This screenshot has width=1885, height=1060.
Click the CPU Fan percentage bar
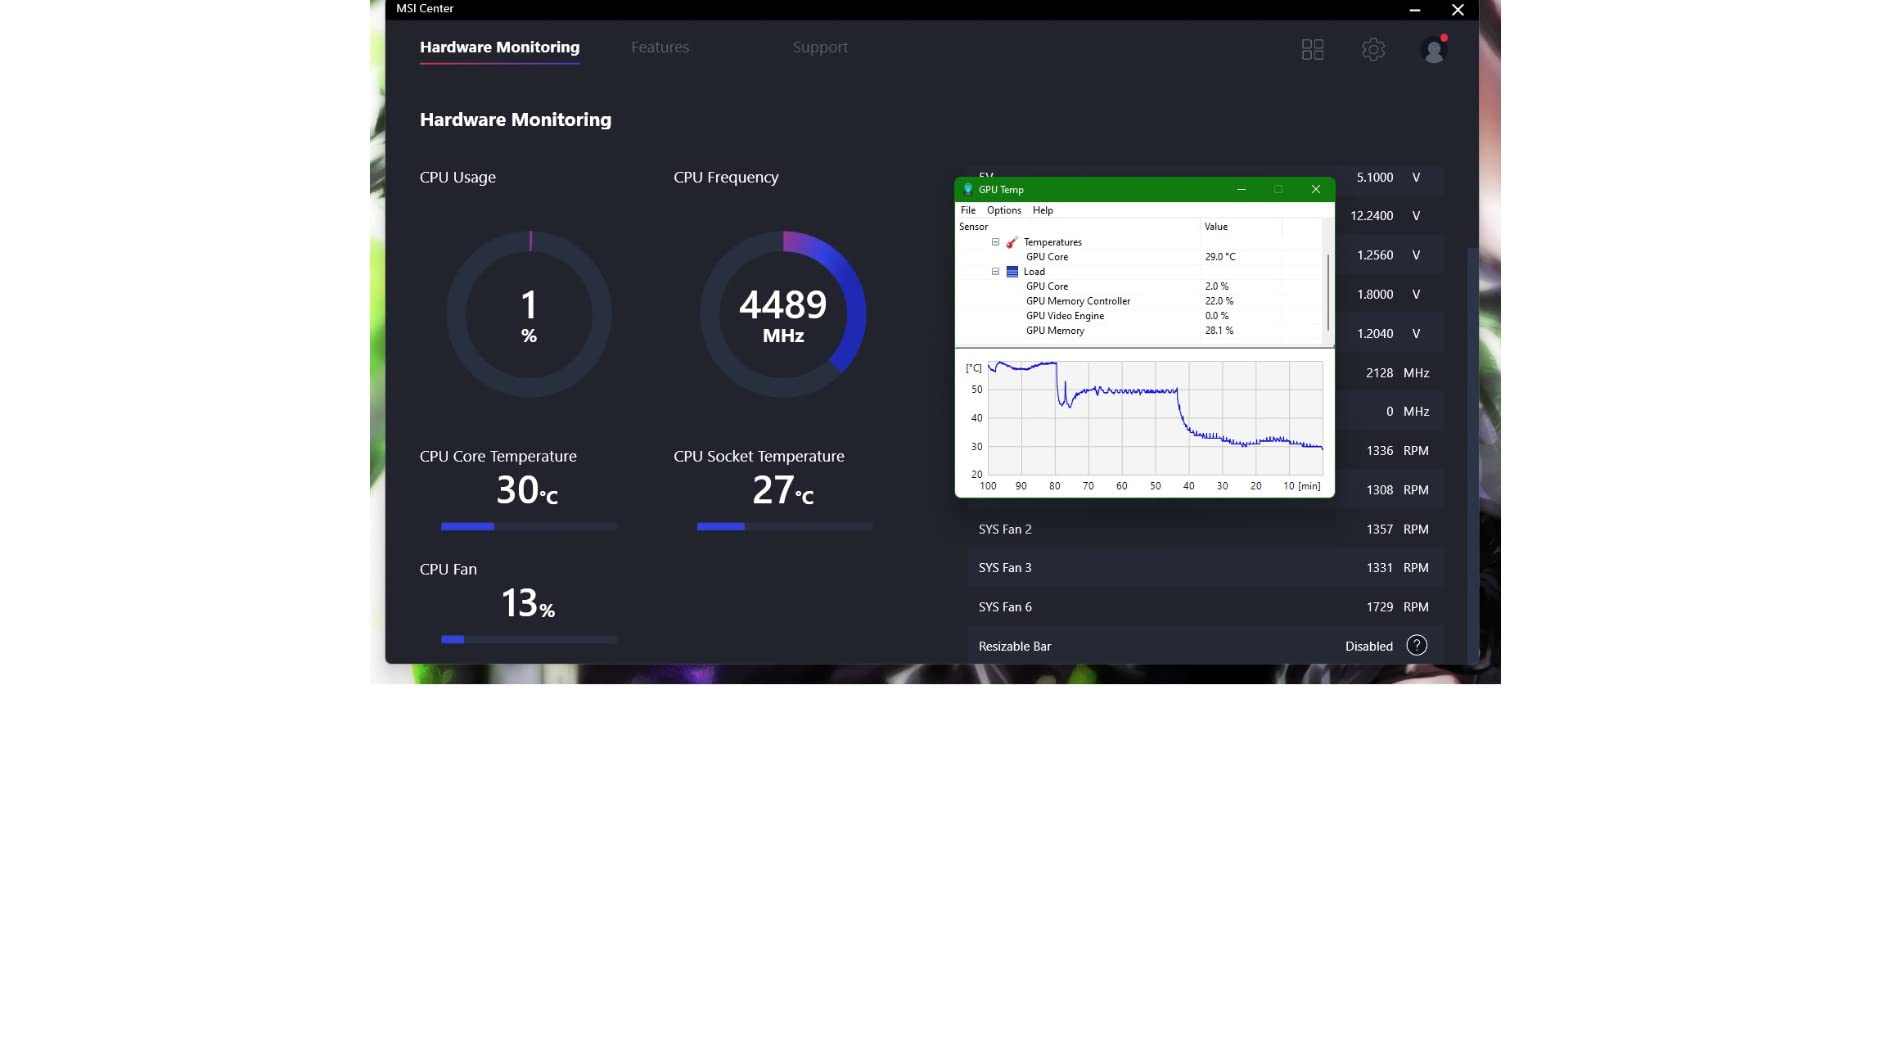[x=529, y=639]
